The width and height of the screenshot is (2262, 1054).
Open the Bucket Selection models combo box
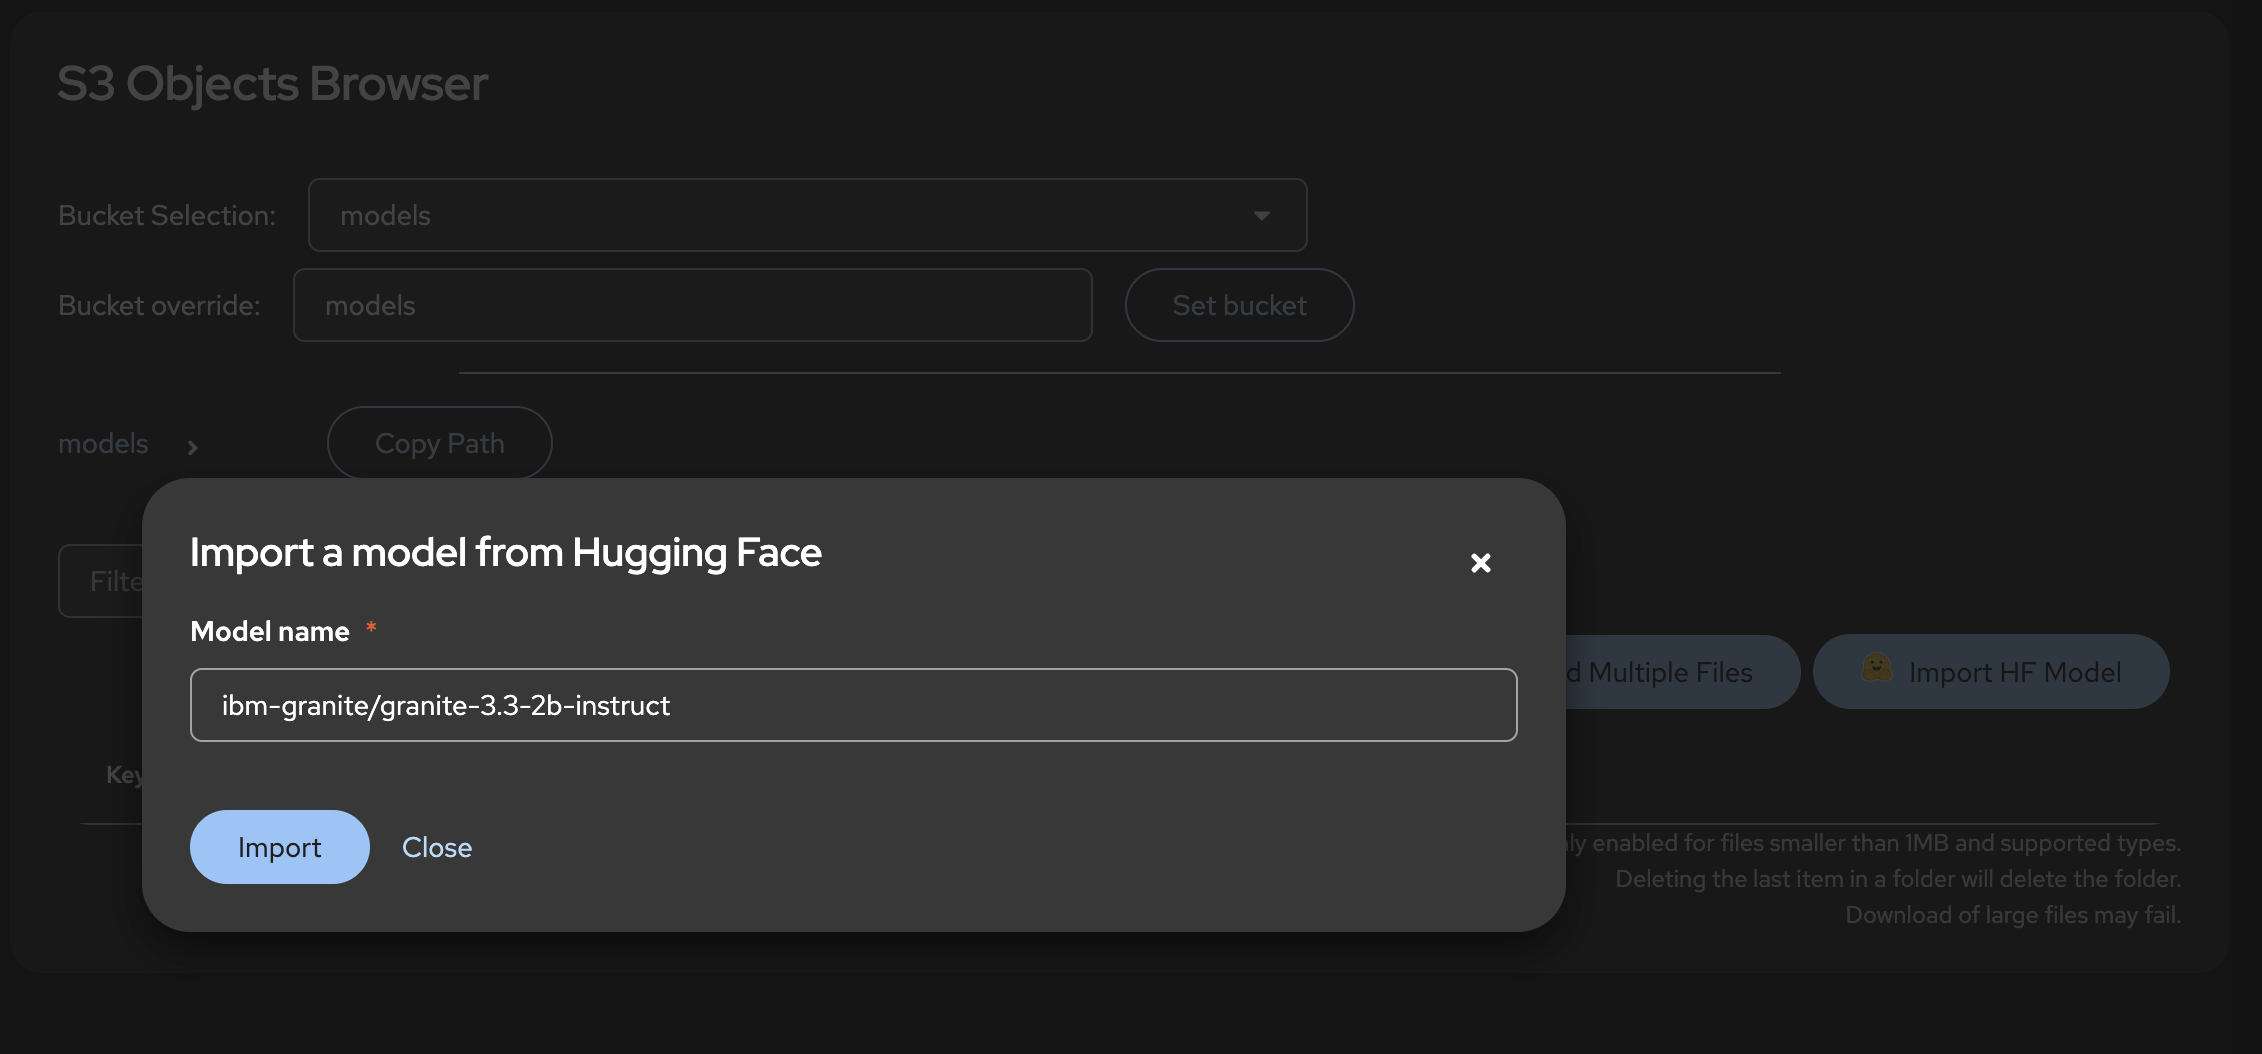790,215
